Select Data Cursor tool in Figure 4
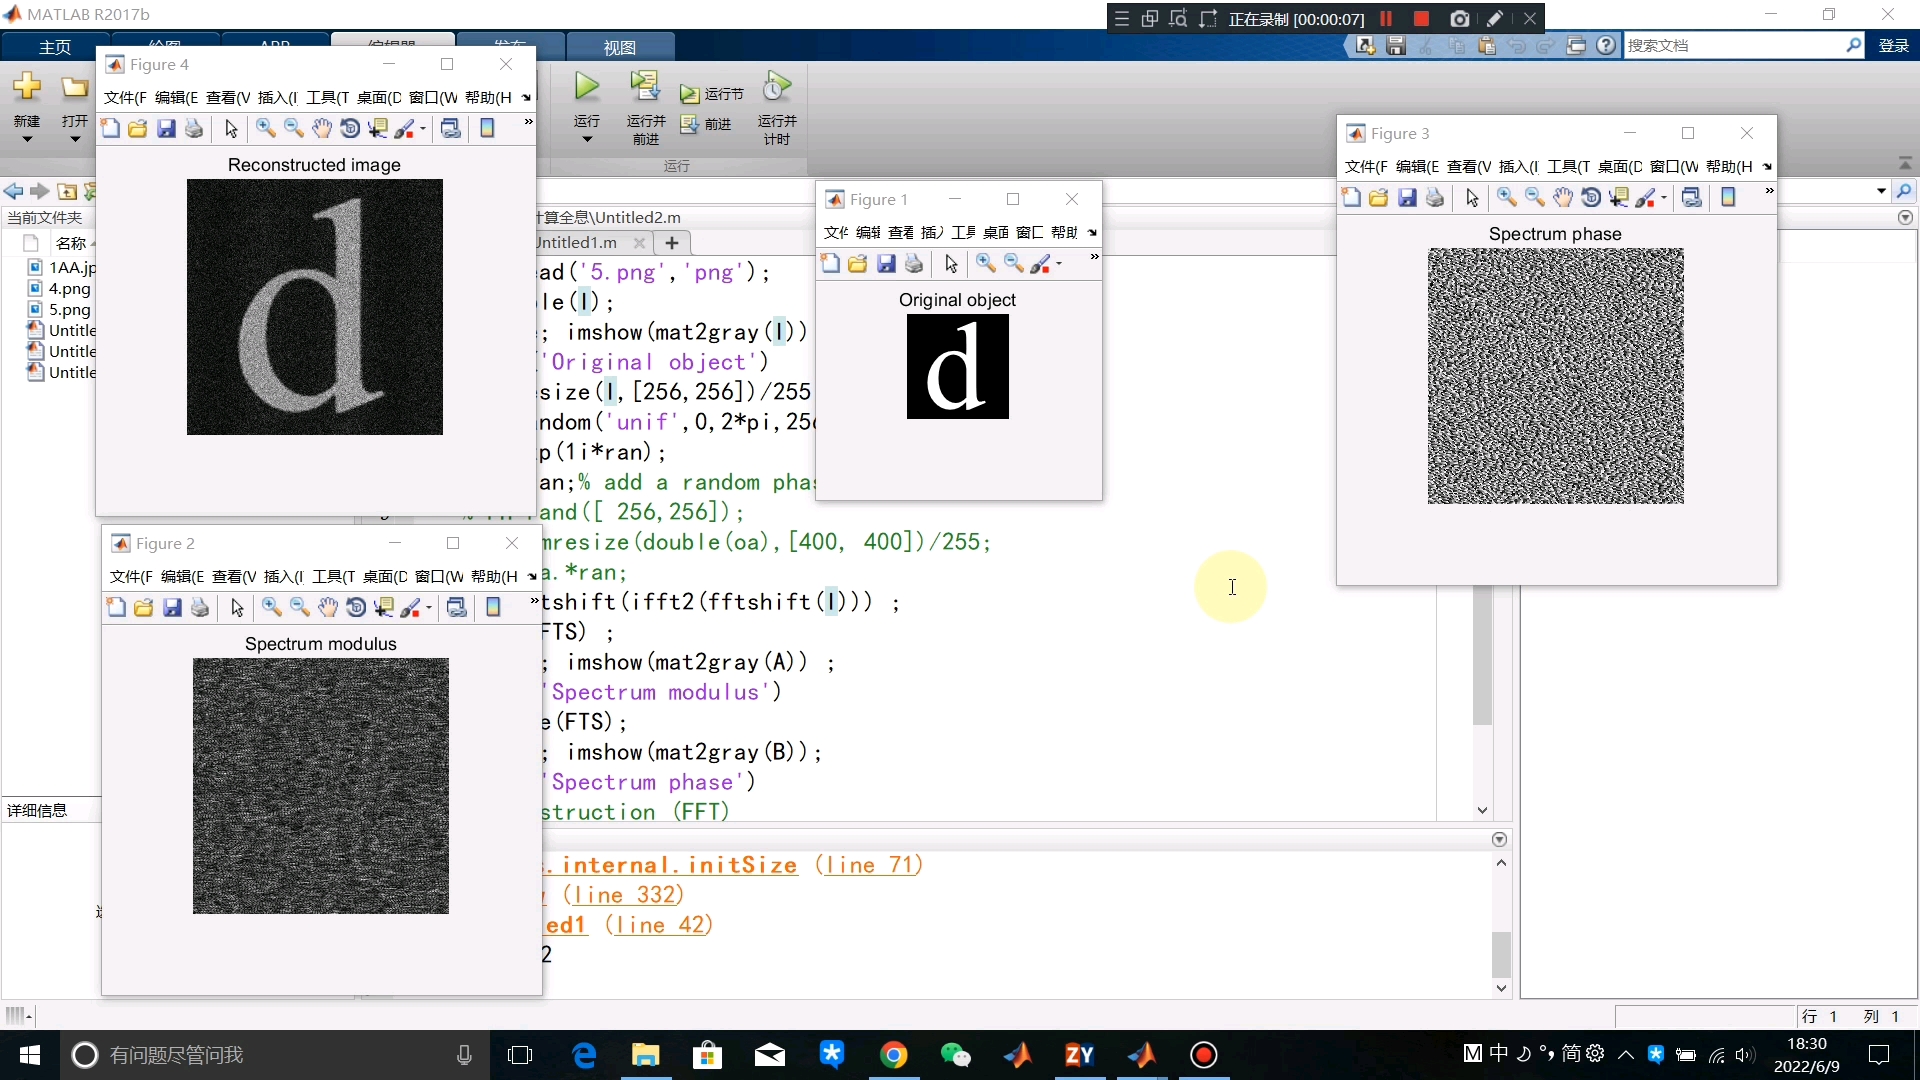Screen dimensions: 1920x1080 point(378,128)
